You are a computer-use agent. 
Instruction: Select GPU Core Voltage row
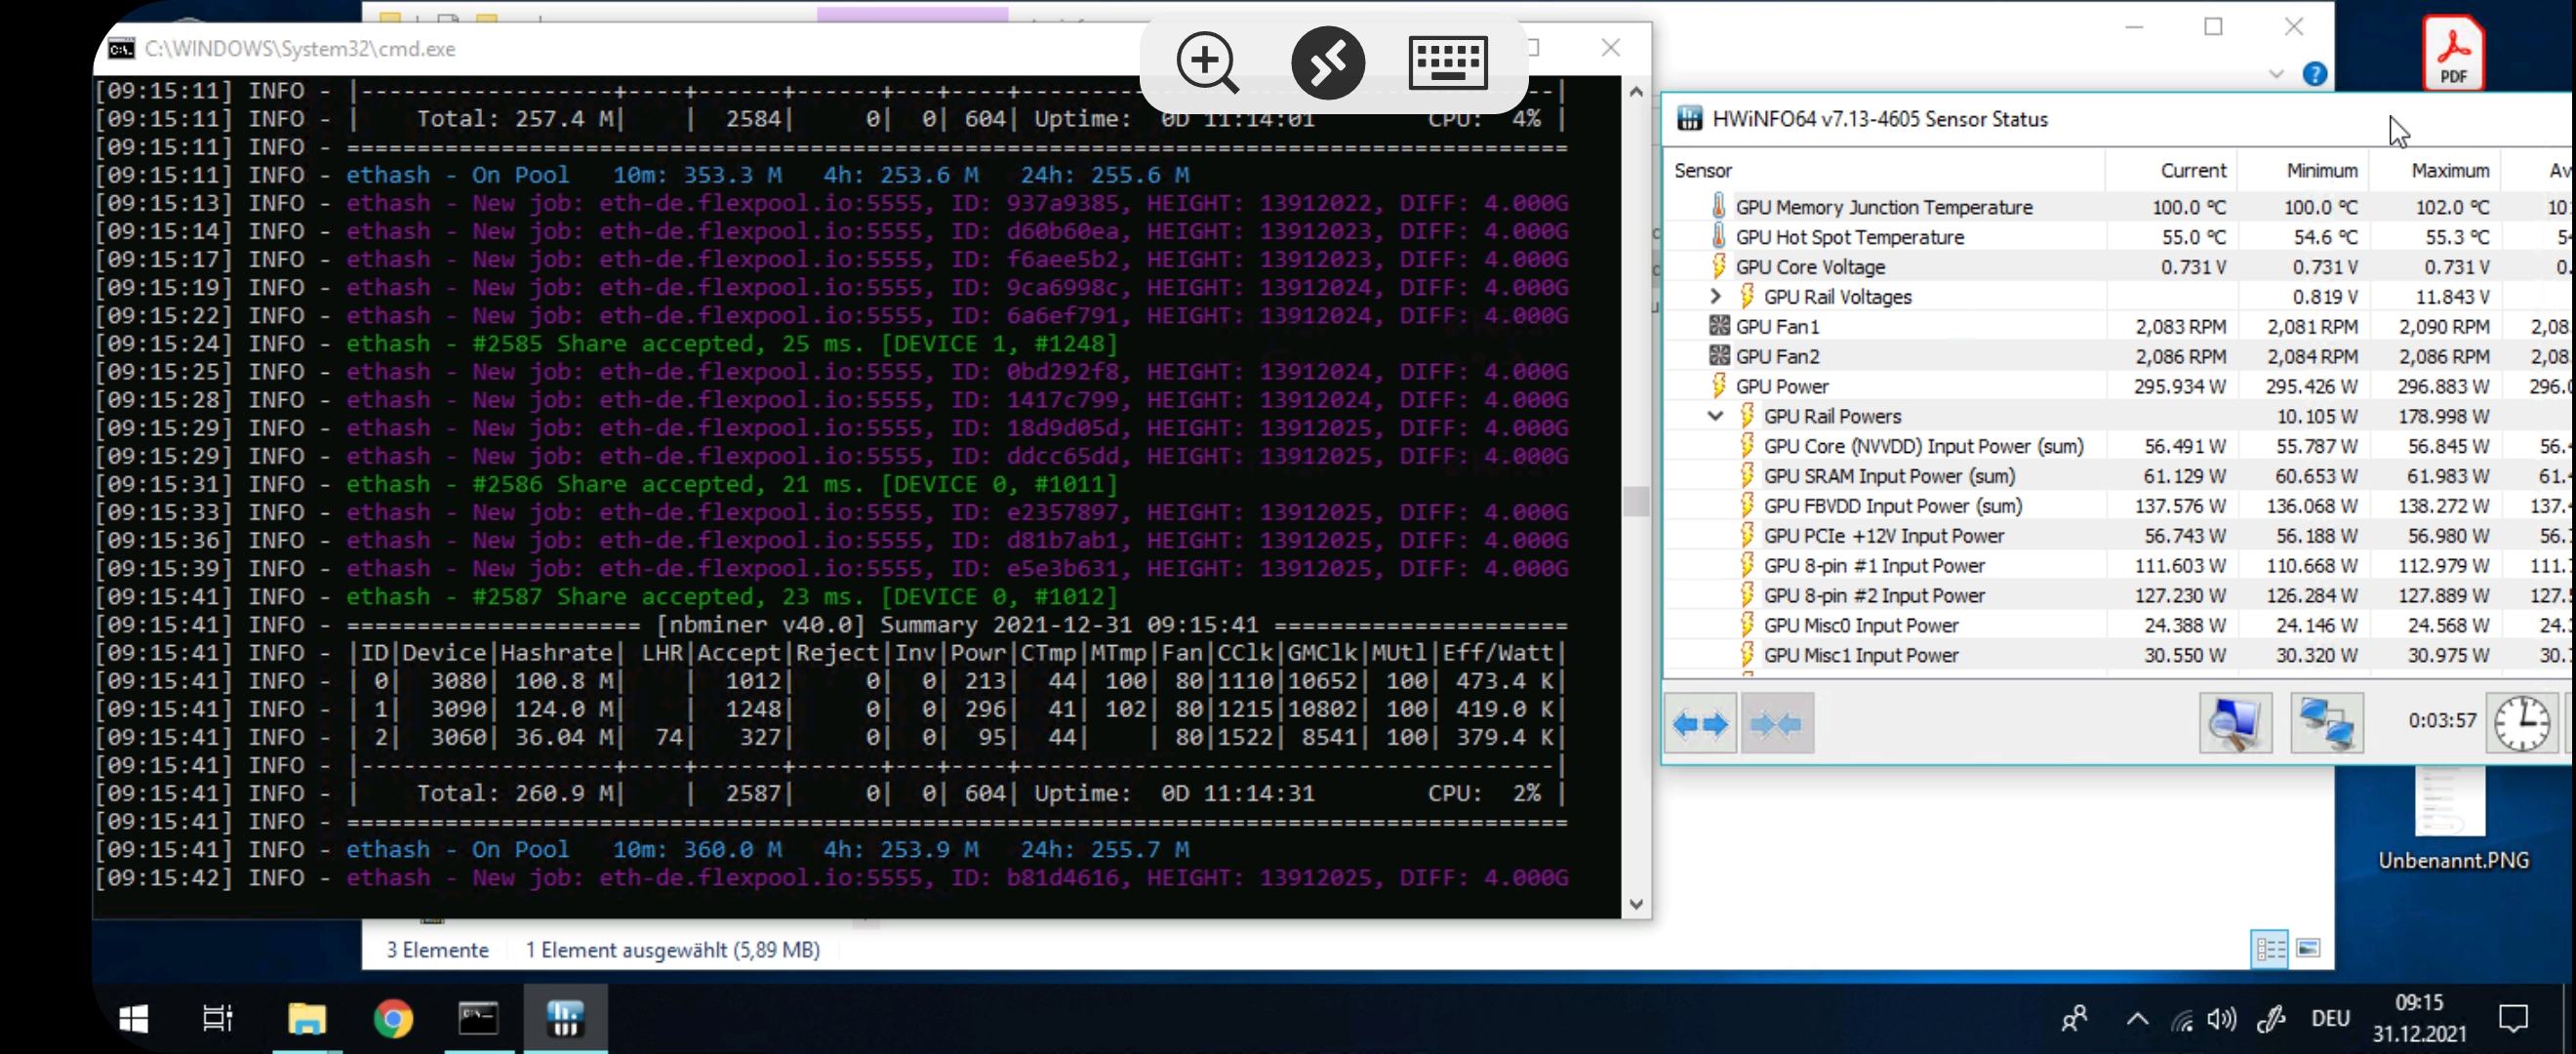point(2116,267)
